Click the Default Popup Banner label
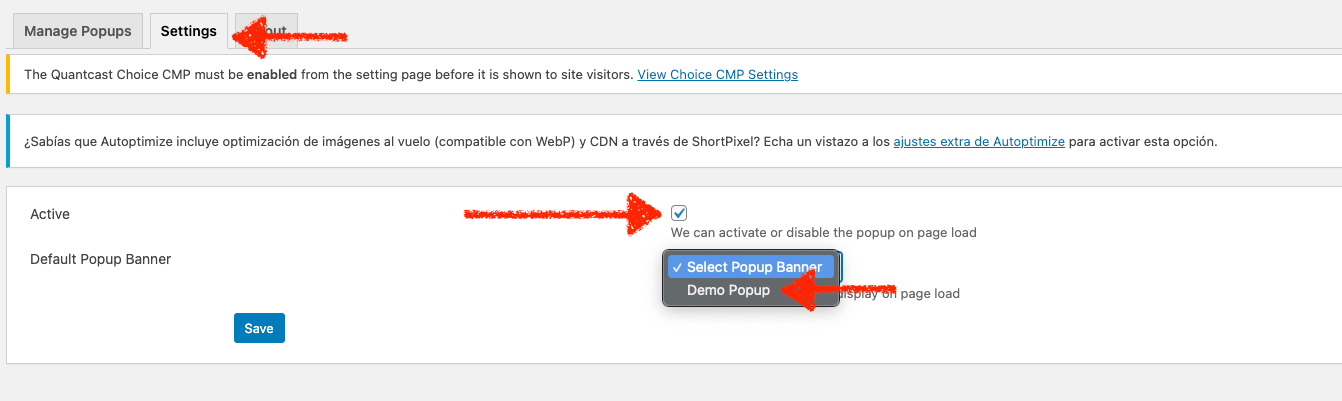Viewport: 1342px width, 401px height. (100, 259)
